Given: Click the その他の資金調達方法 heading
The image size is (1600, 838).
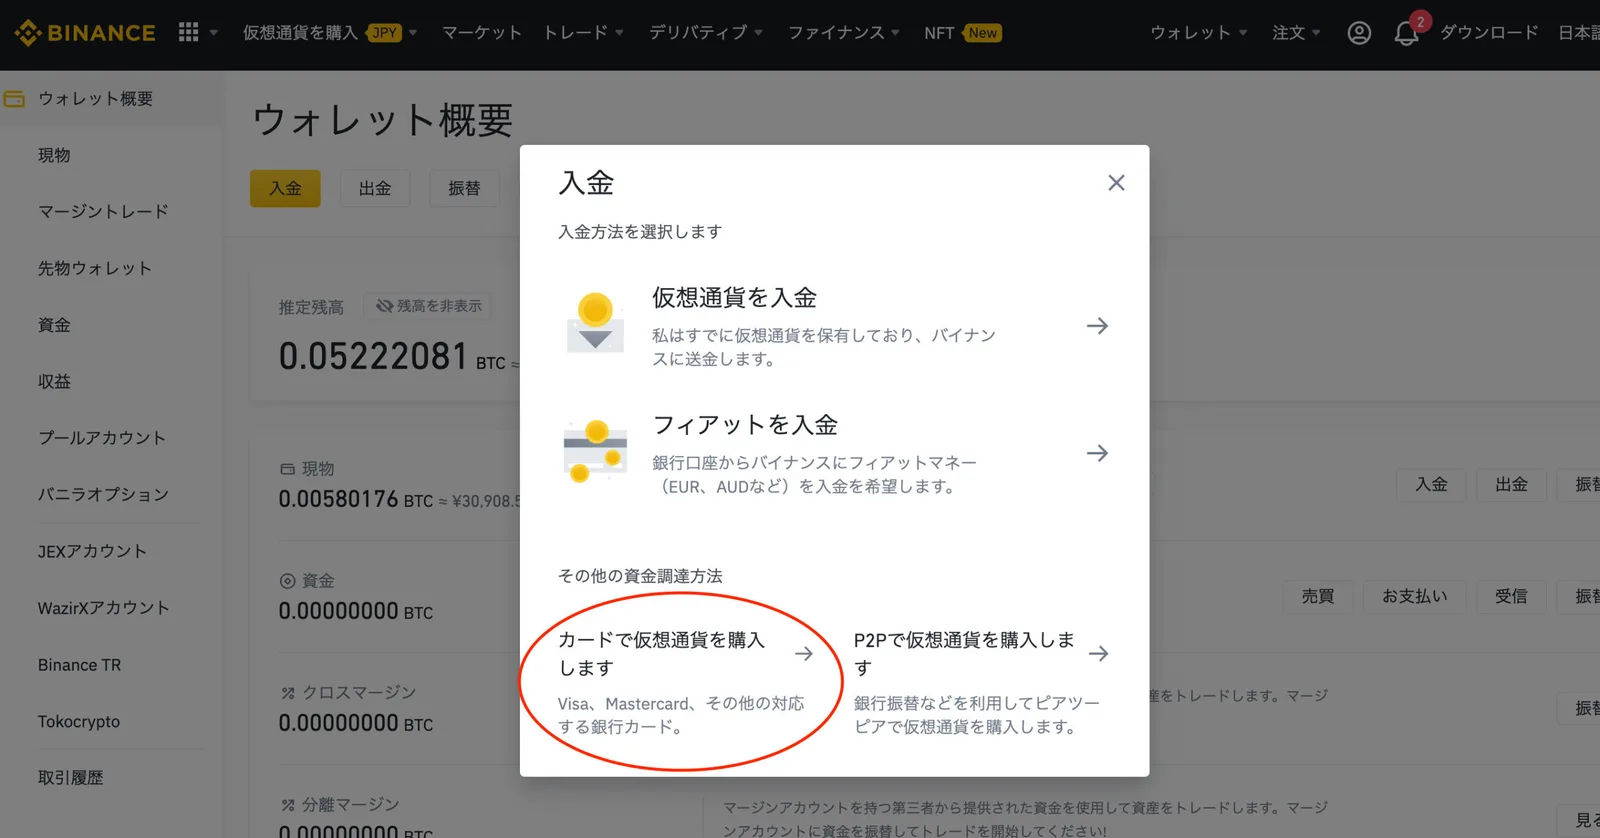Looking at the screenshot, I should coord(640,576).
